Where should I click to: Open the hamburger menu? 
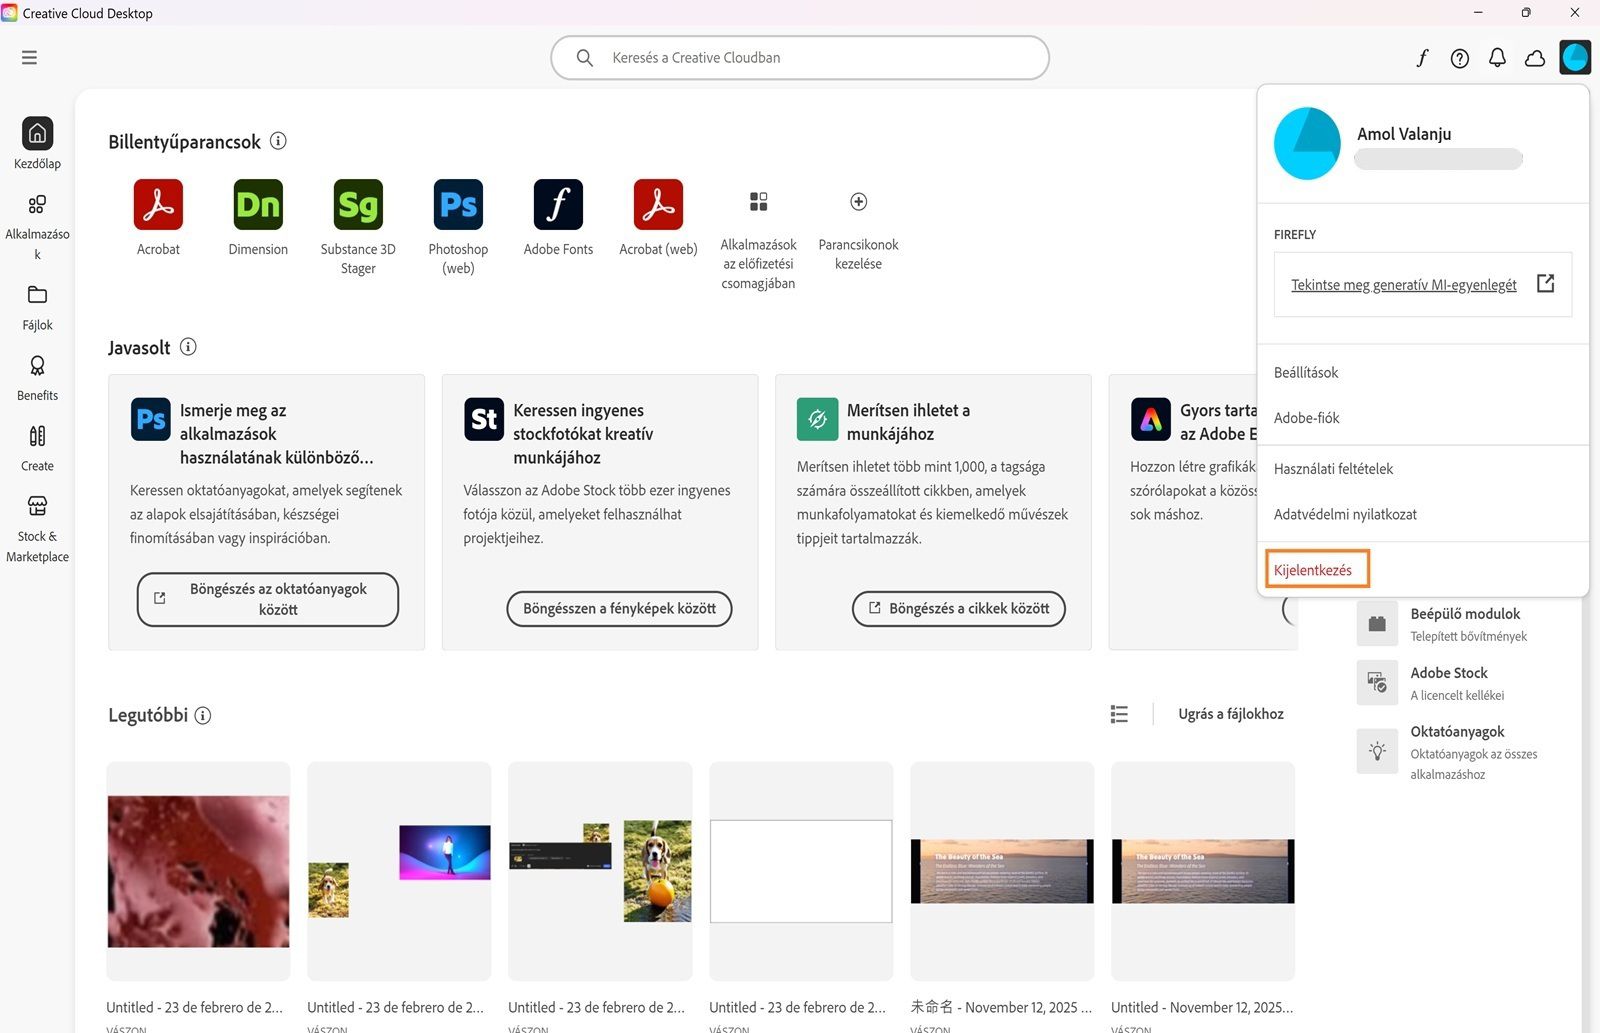coord(29,58)
